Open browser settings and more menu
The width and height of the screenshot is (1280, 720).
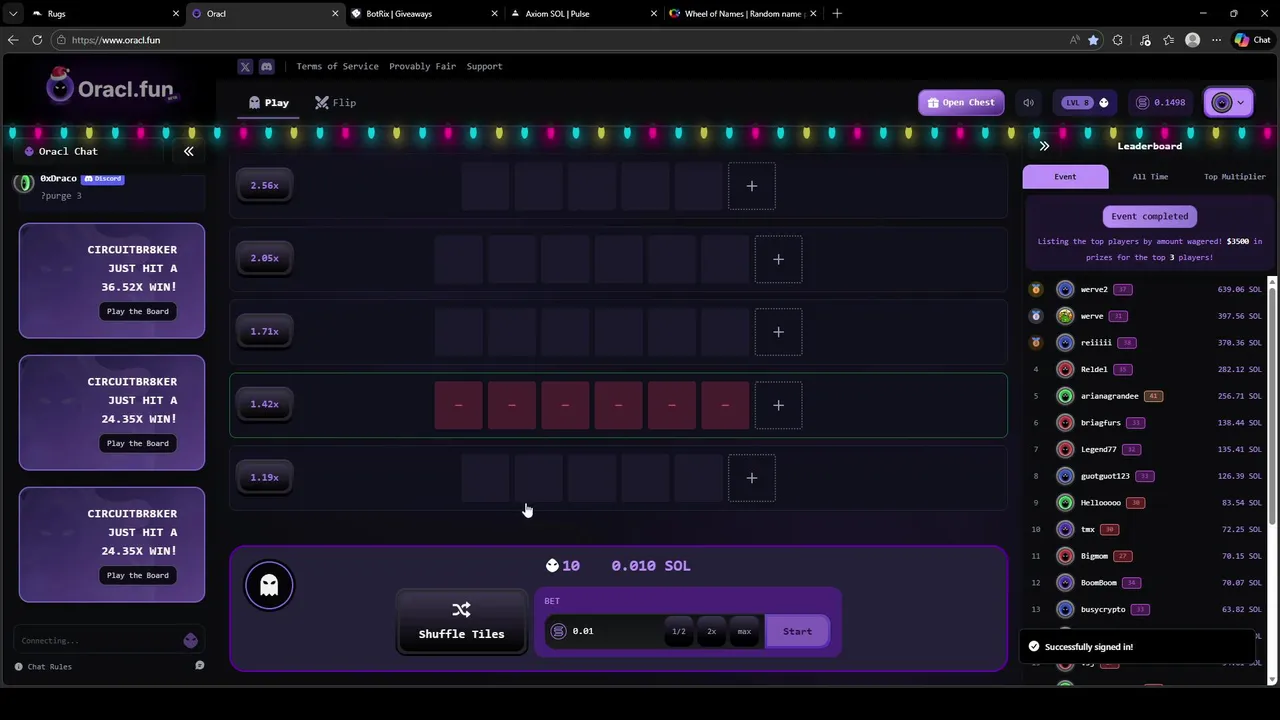(x=1216, y=40)
